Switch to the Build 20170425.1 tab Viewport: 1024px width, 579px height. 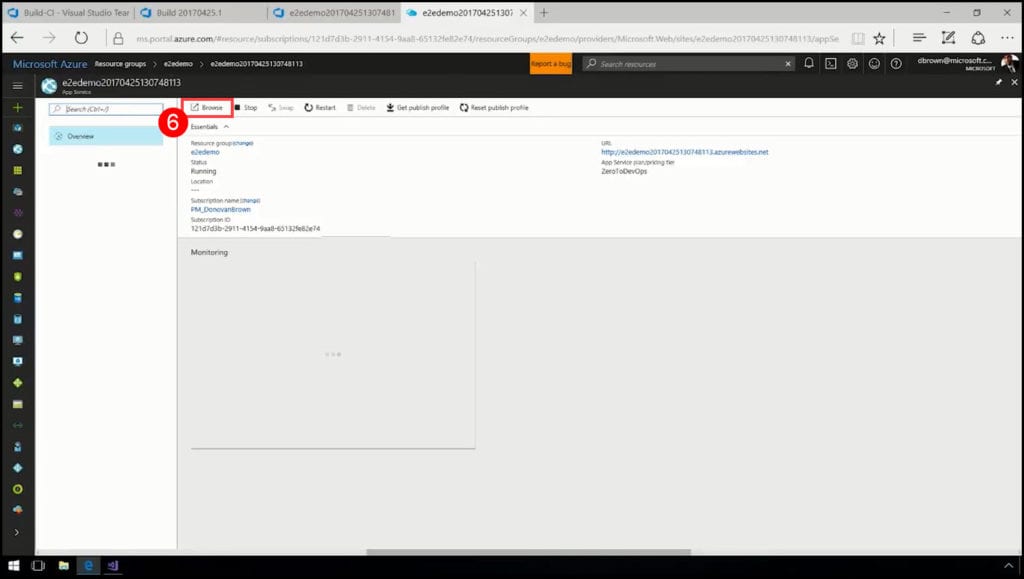(200, 12)
